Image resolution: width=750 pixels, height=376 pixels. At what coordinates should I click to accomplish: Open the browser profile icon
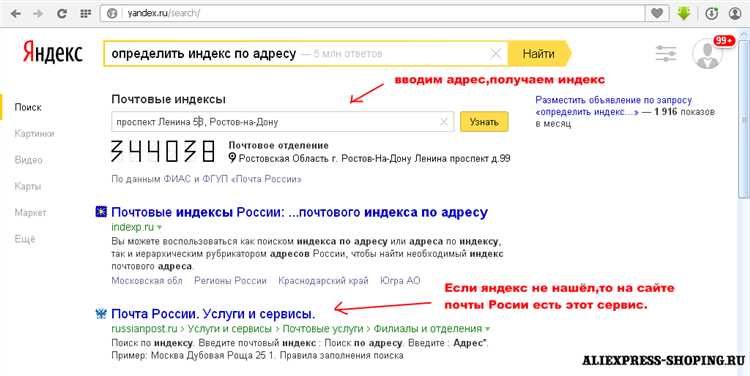click(735, 13)
